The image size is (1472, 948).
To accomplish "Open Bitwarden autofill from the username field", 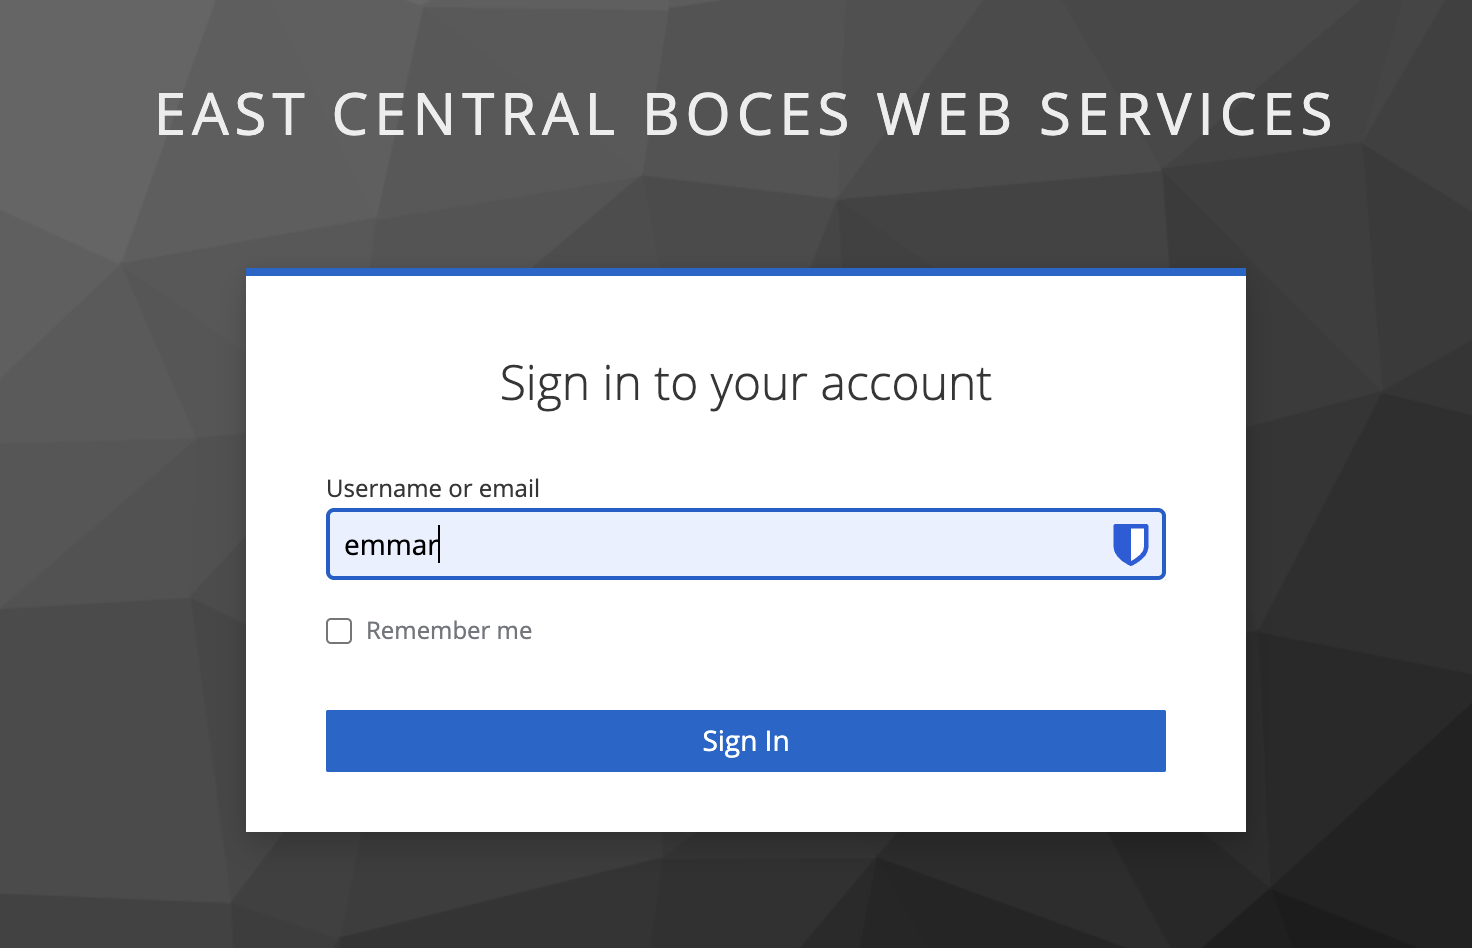I will click(x=1130, y=544).
